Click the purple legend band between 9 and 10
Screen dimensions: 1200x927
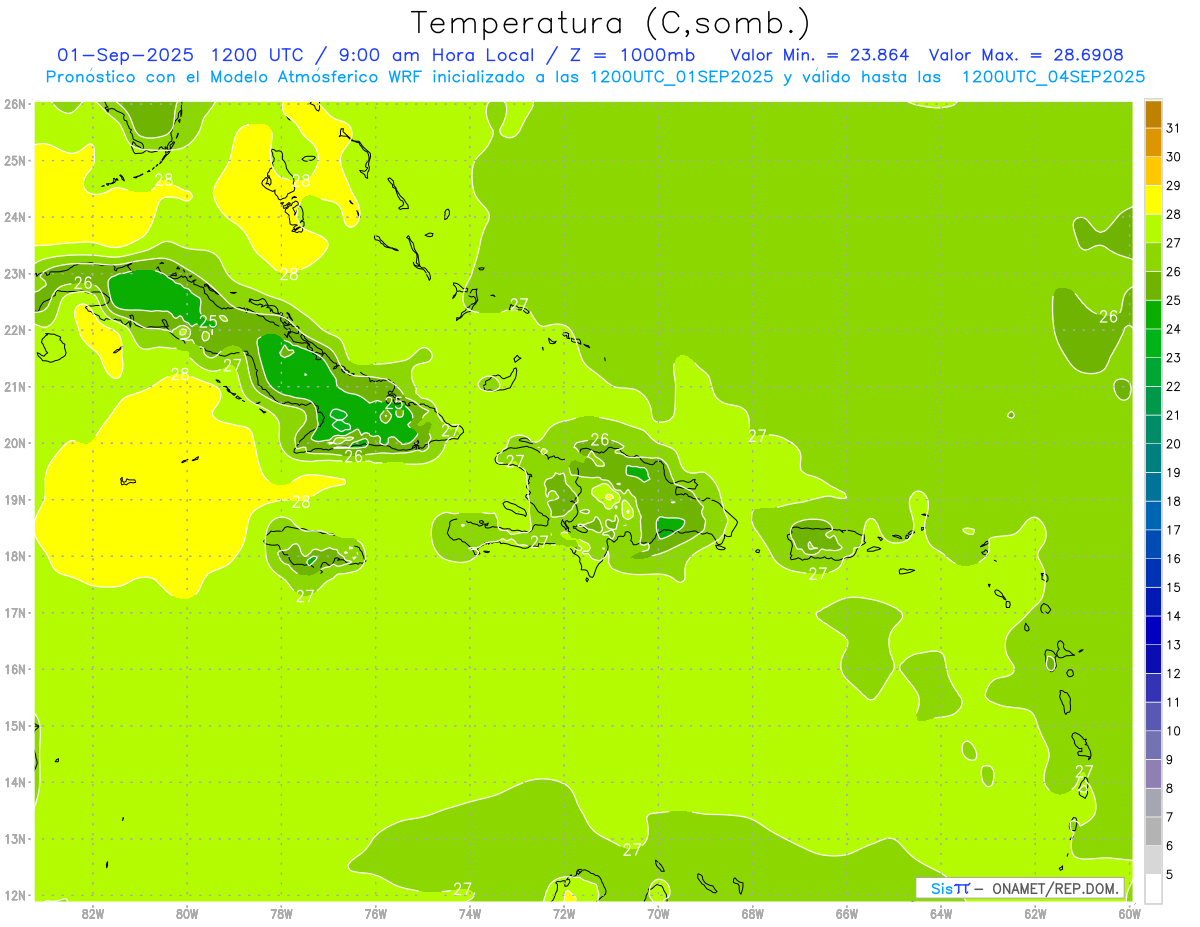tap(1153, 745)
